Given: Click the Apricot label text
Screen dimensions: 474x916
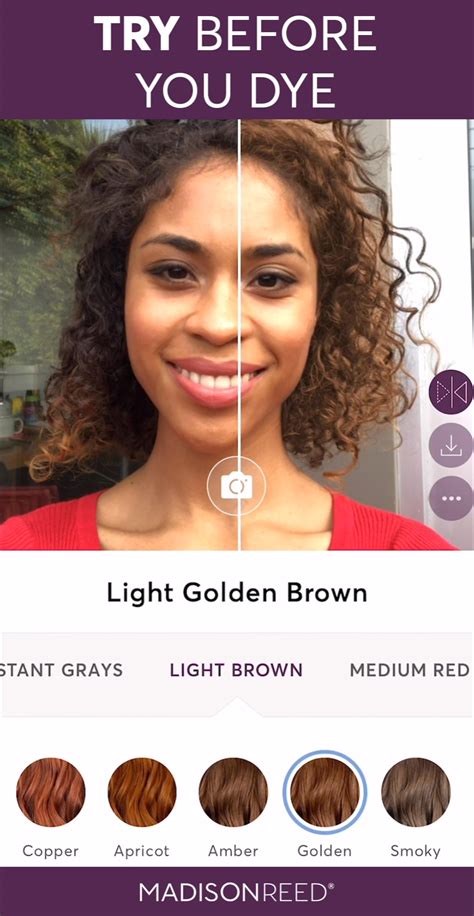Looking at the screenshot, I should pos(142,851).
